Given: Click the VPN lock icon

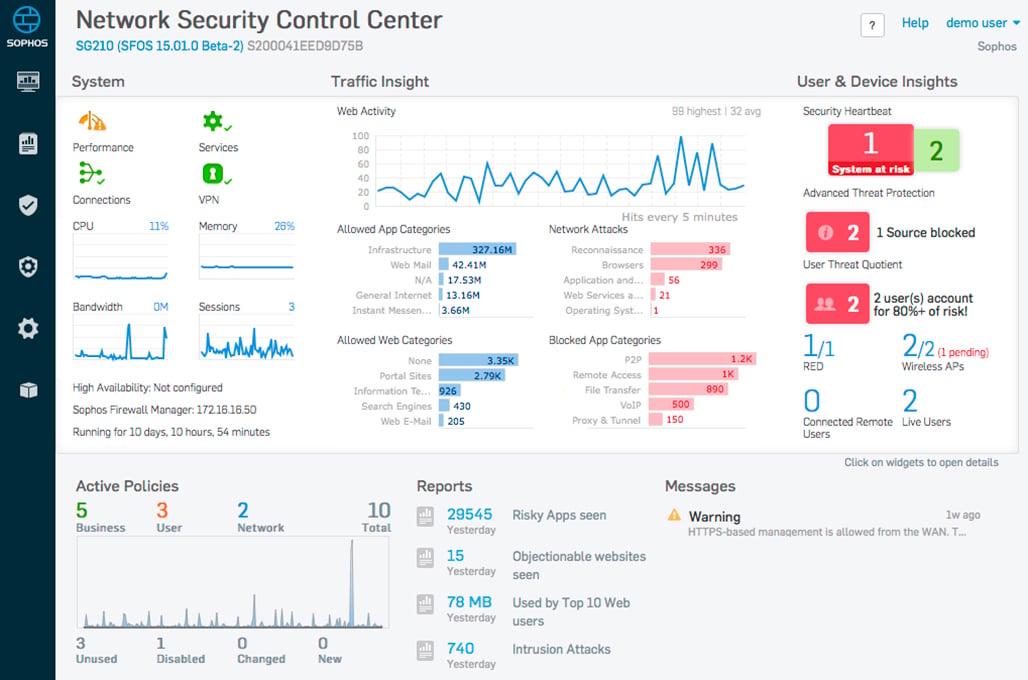Looking at the screenshot, I should pos(216,174).
